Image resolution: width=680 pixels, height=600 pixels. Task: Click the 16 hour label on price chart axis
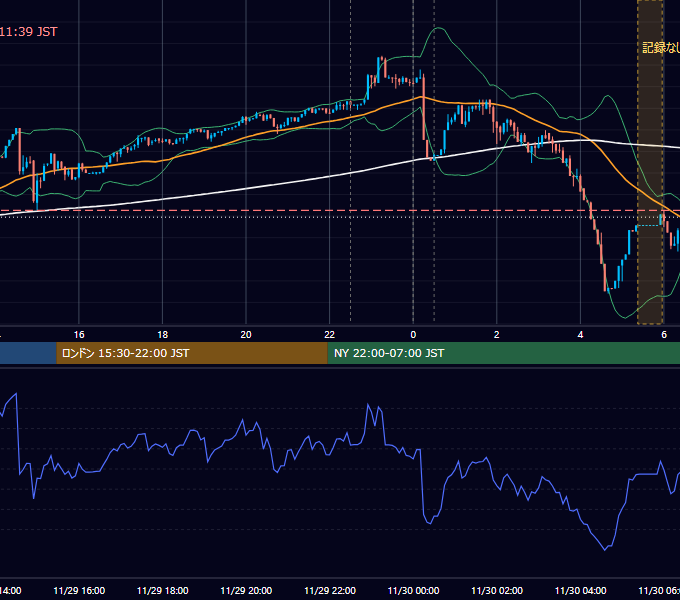[x=79, y=335]
